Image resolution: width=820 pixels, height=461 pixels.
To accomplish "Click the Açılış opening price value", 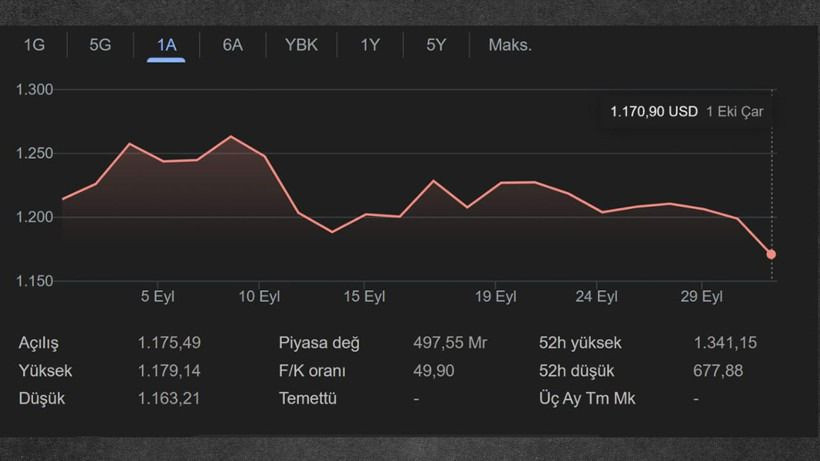I will [x=169, y=343].
